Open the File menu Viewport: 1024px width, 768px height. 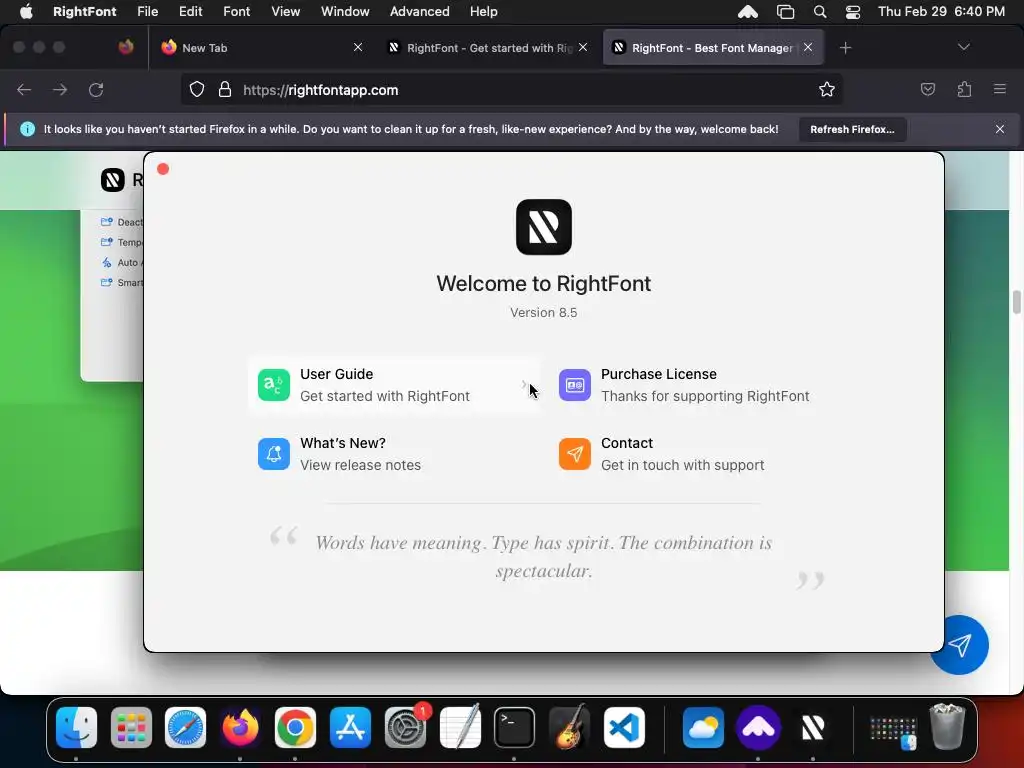pos(148,11)
